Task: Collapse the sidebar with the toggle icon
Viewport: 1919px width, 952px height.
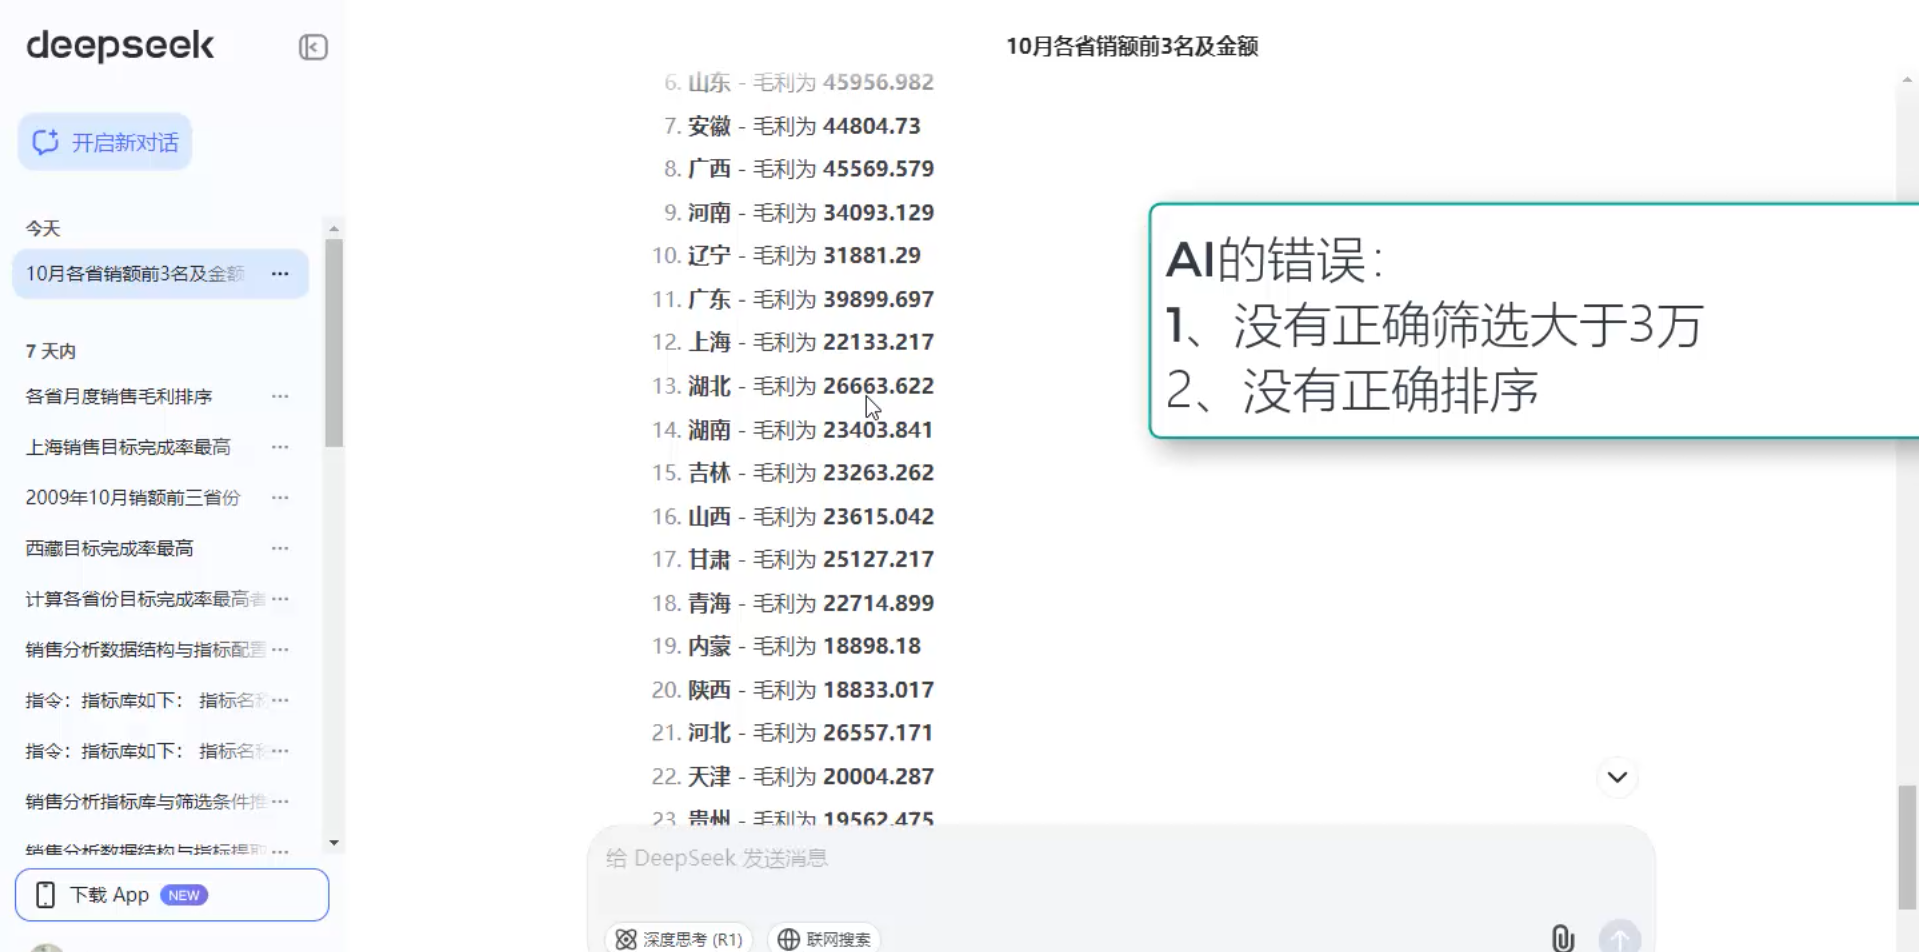Action: tap(313, 47)
